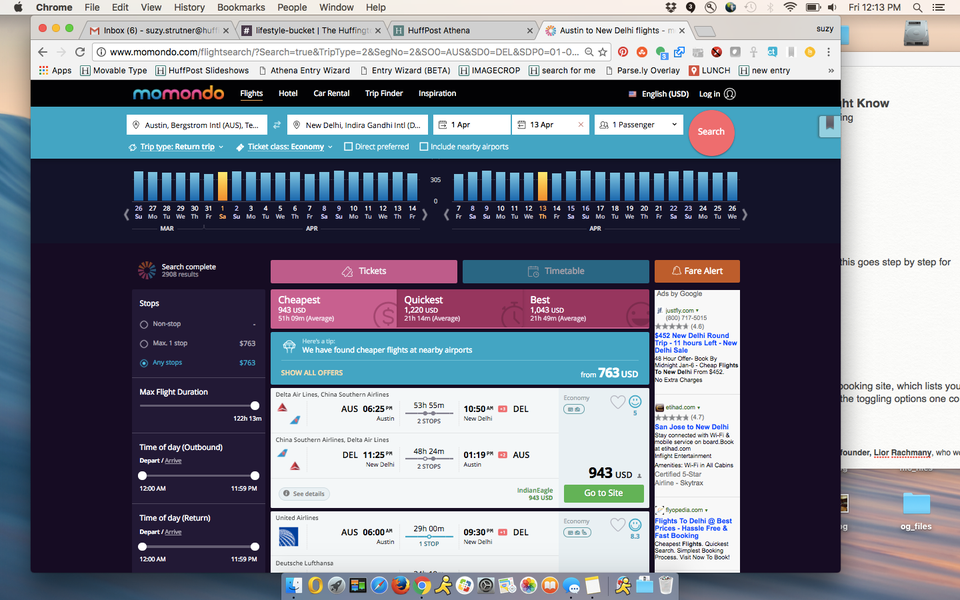The width and height of the screenshot is (960, 600).
Task: Click Log in link
Action: pyautogui.click(x=710, y=94)
